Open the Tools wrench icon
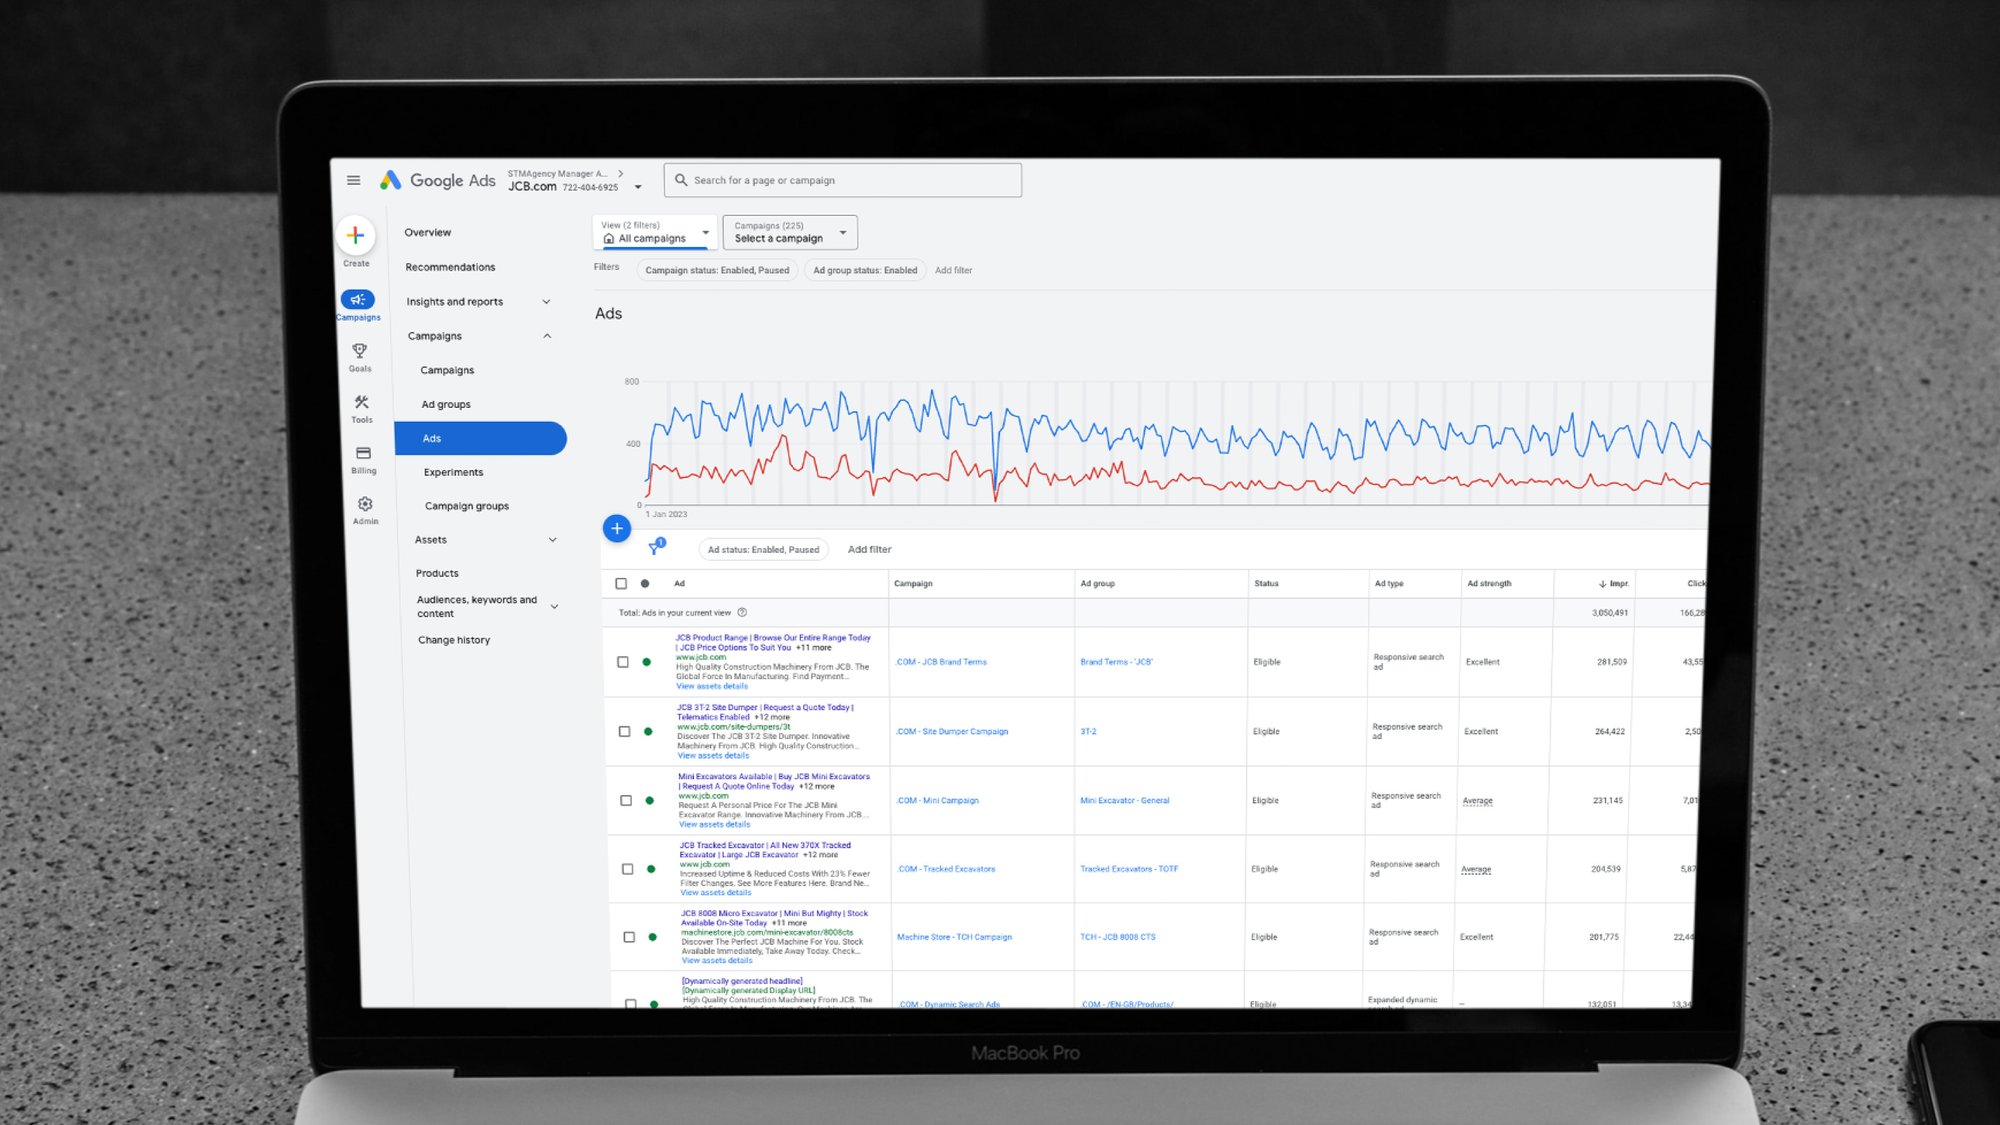 tap(362, 402)
